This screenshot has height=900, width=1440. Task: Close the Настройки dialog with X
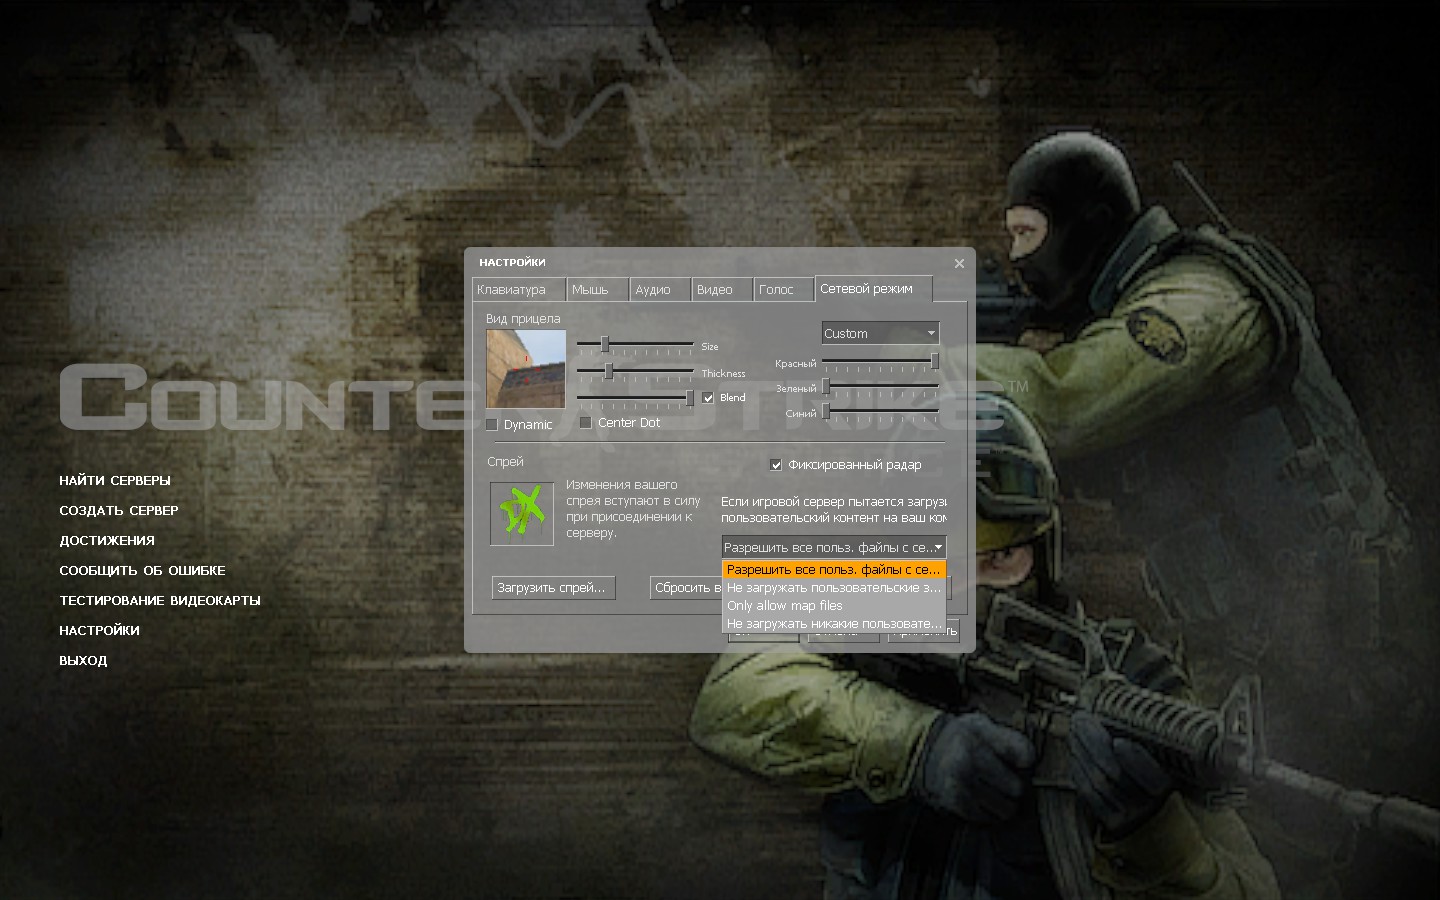point(959,263)
